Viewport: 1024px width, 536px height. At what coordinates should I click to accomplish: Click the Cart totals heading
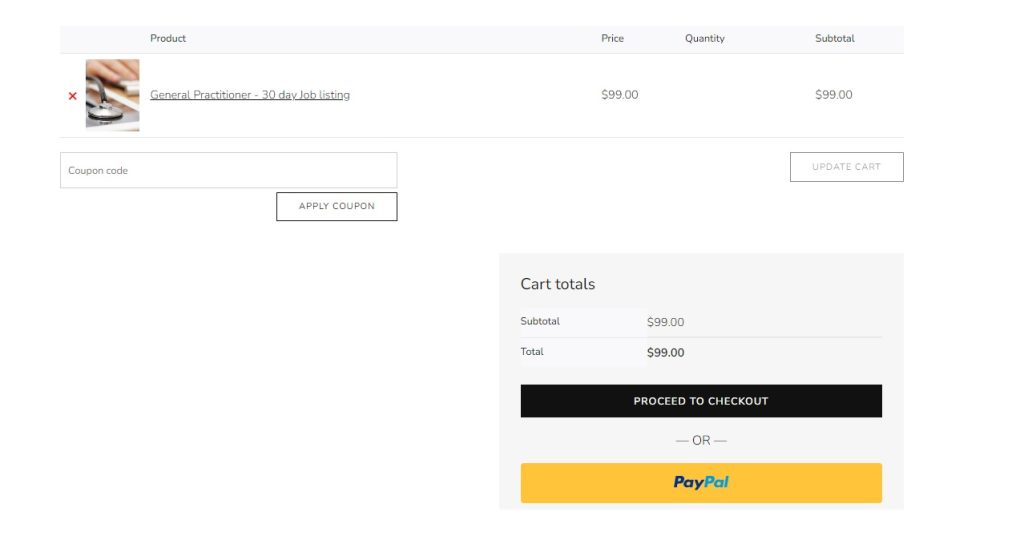coord(557,284)
